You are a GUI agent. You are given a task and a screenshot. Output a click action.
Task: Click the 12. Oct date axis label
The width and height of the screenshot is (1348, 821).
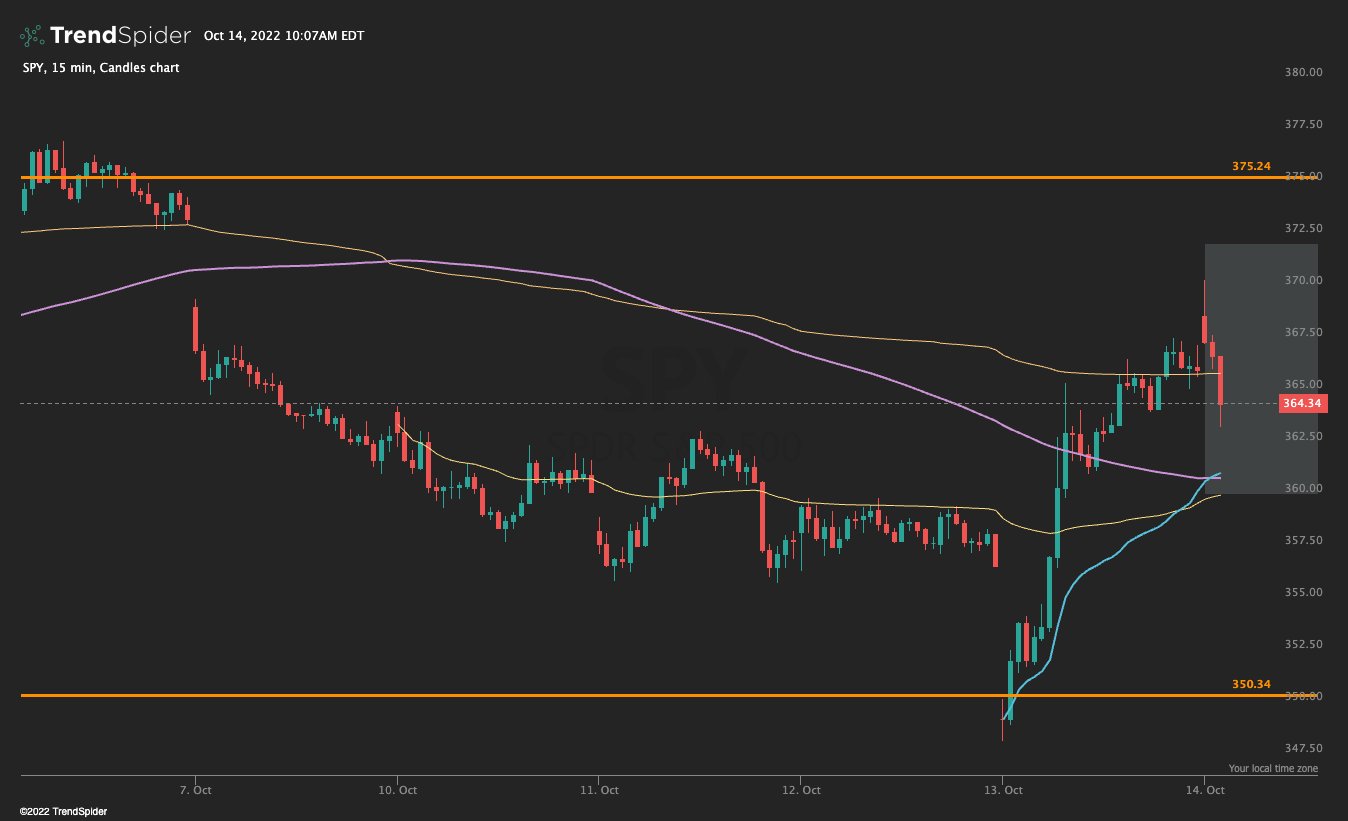click(801, 790)
